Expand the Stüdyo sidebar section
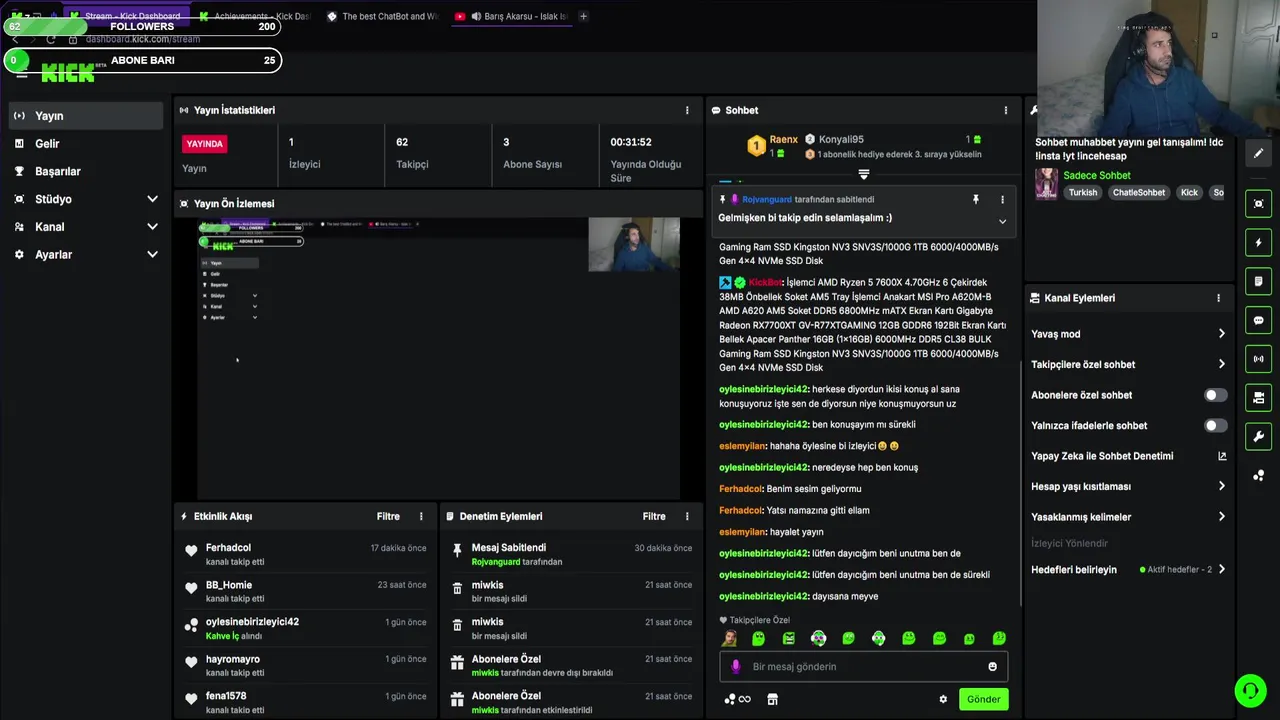Viewport: 1280px width, 720px height. [x=152, y=199]
